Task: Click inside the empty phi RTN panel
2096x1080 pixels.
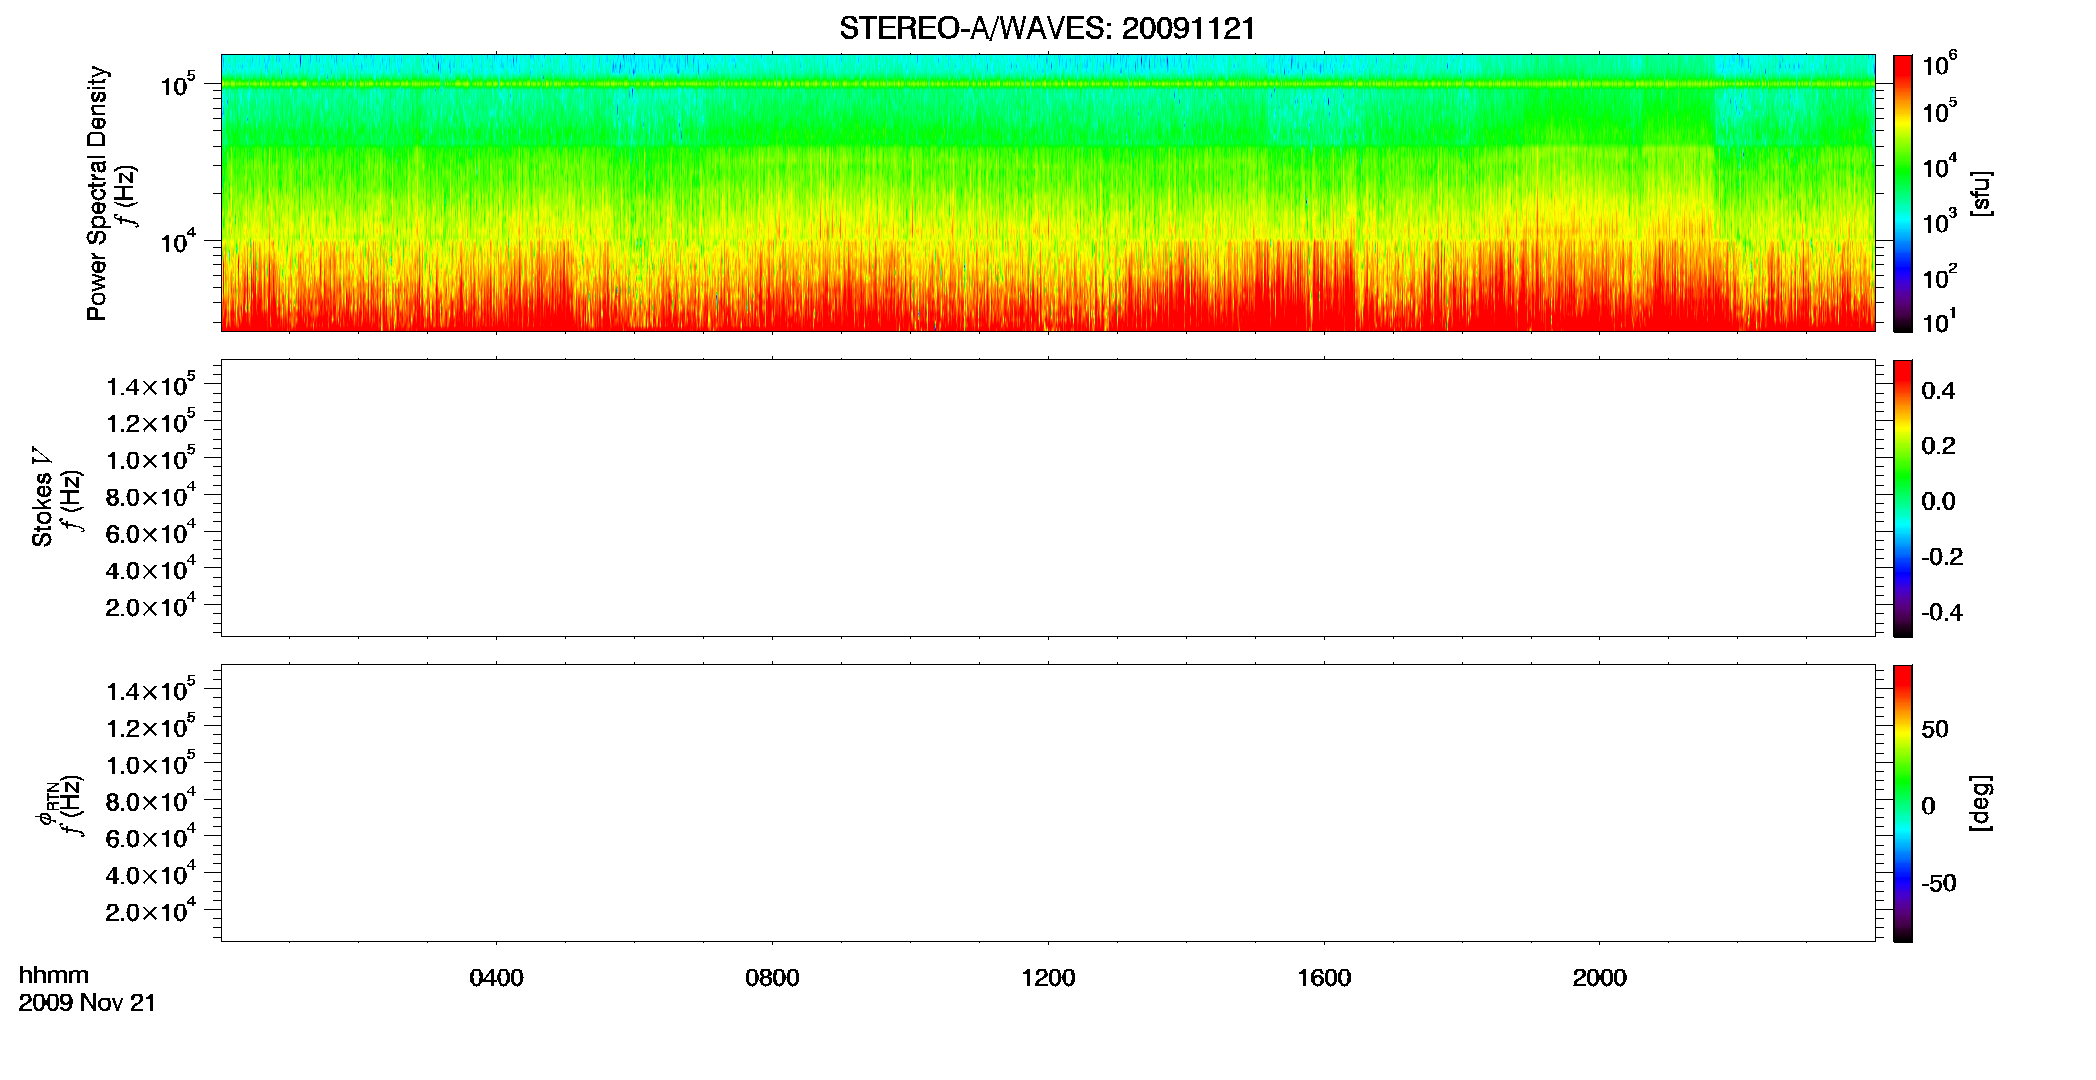Action: (x=1048, y=803)
